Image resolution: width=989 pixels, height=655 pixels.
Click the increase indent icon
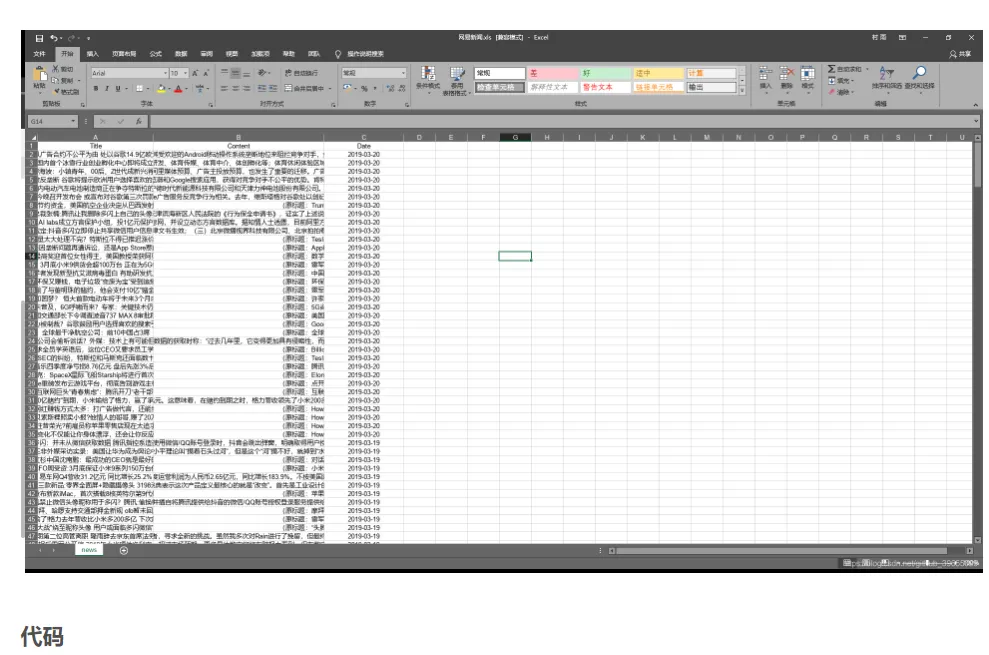(x=273, y=89)
